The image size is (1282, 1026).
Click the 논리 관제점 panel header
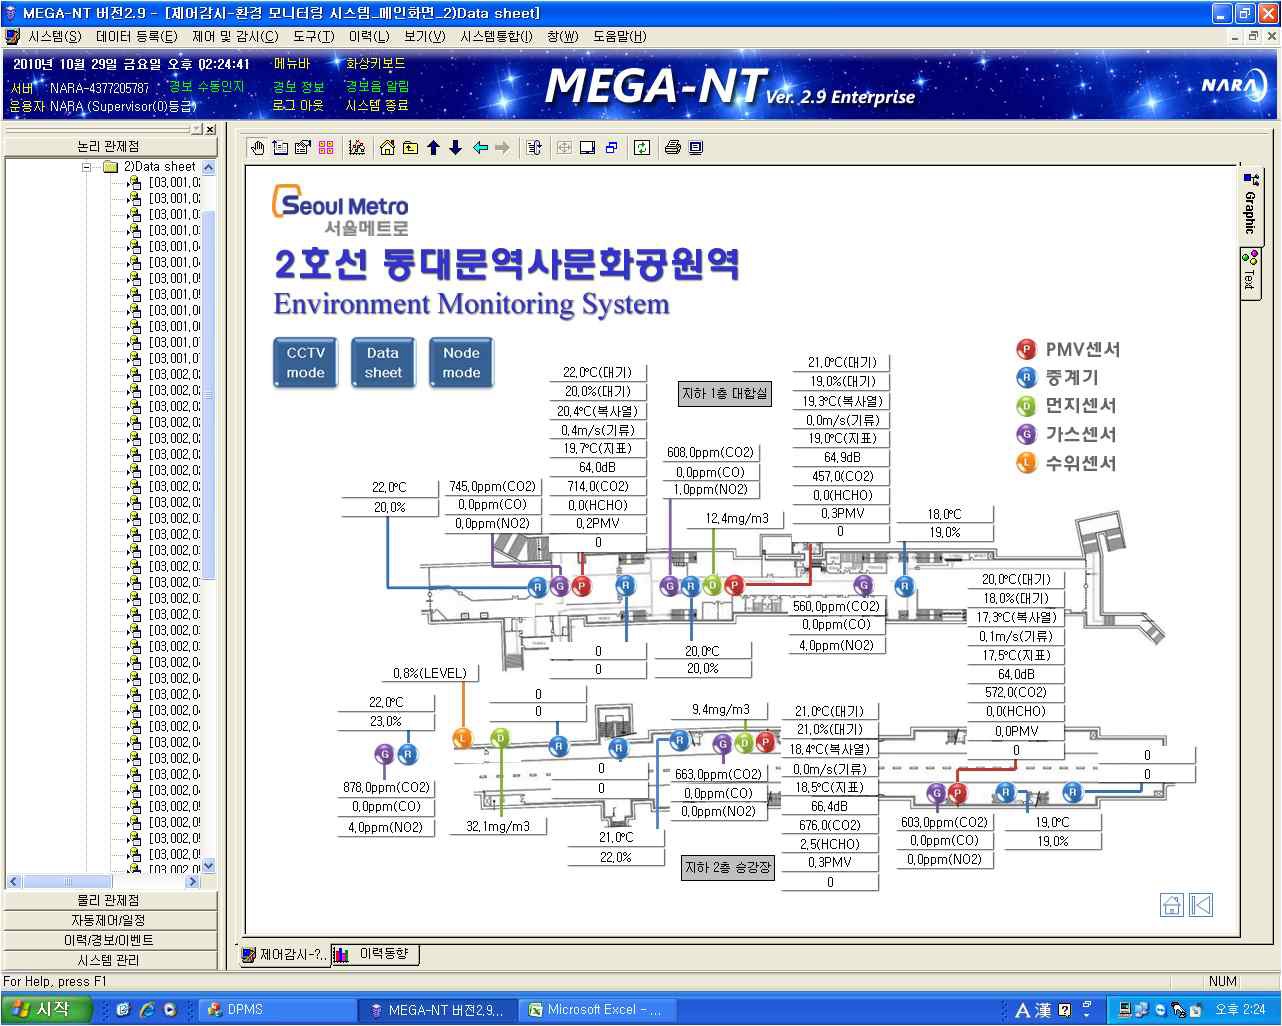tap(108, 146)
